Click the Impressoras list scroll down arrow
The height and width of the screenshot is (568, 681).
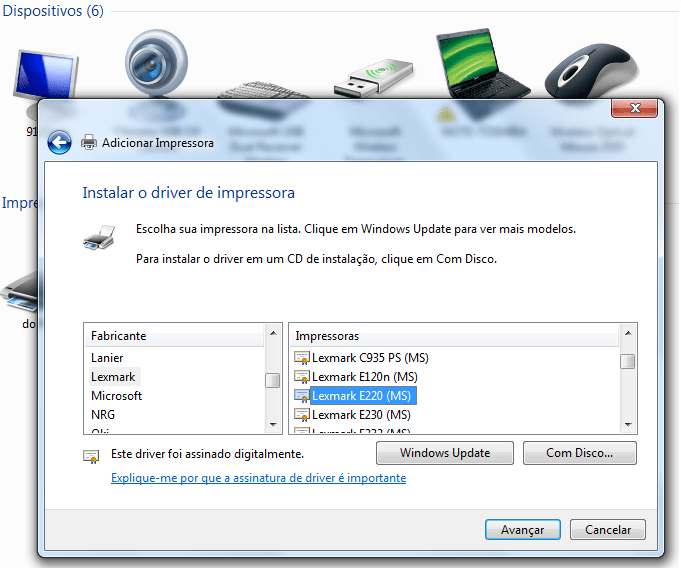pyautogui.click(x=628, y=424)
